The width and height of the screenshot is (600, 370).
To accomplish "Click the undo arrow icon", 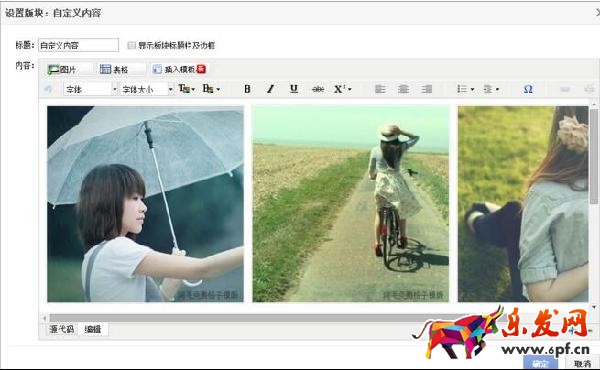I will coord(48,89).
